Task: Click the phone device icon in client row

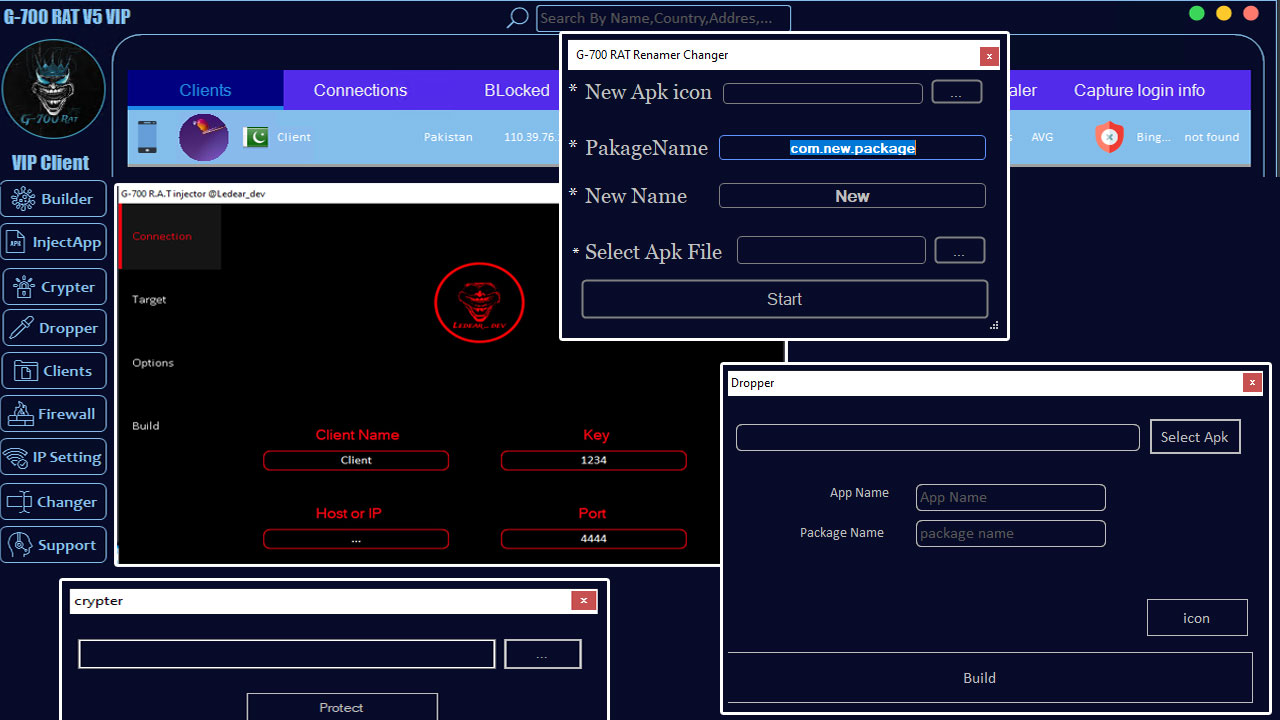Action: click(x=147, y=137)
